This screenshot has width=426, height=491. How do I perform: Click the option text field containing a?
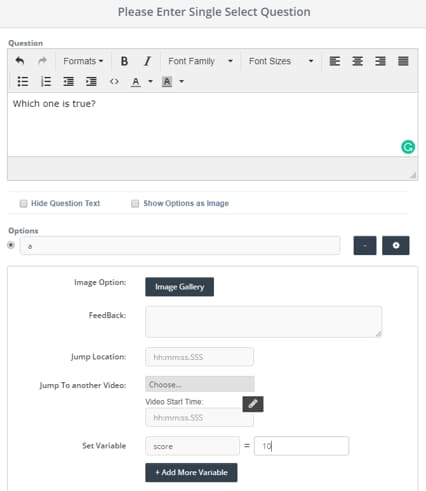[180, 246]
